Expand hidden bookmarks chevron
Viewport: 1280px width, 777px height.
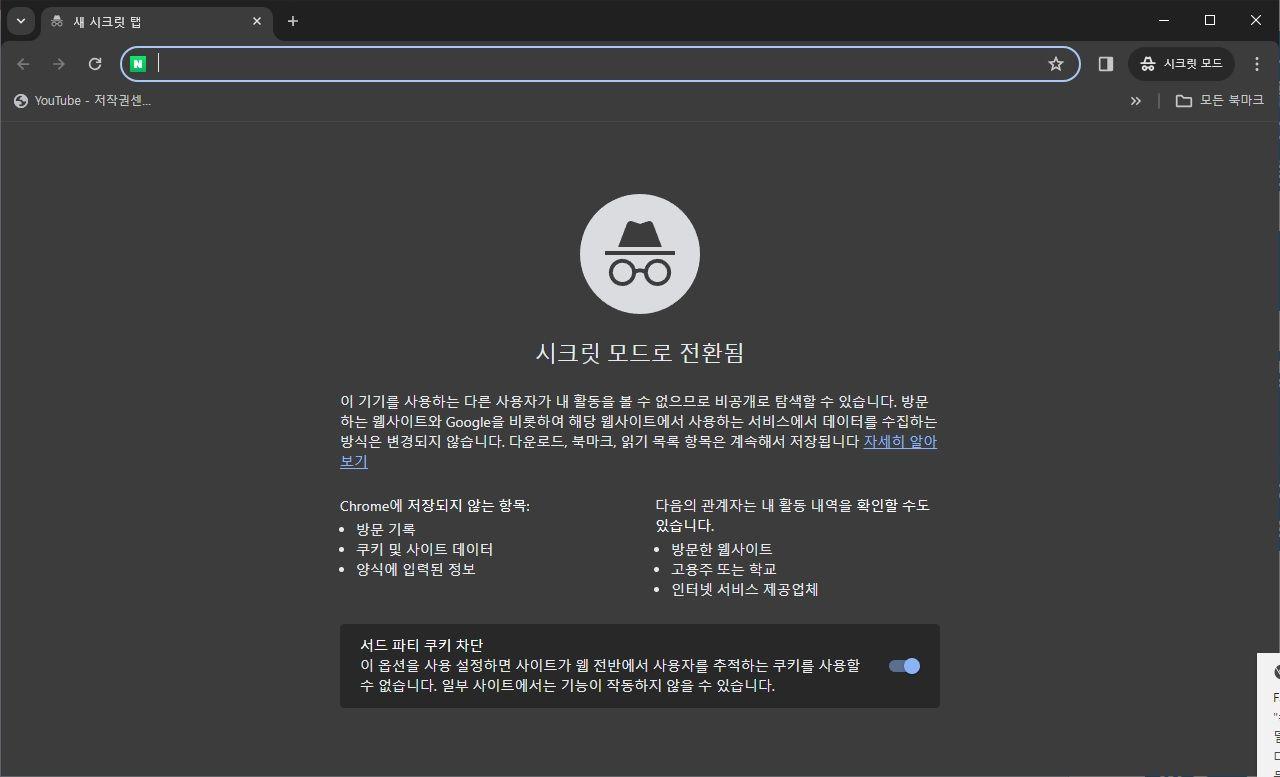point(1135,101)
